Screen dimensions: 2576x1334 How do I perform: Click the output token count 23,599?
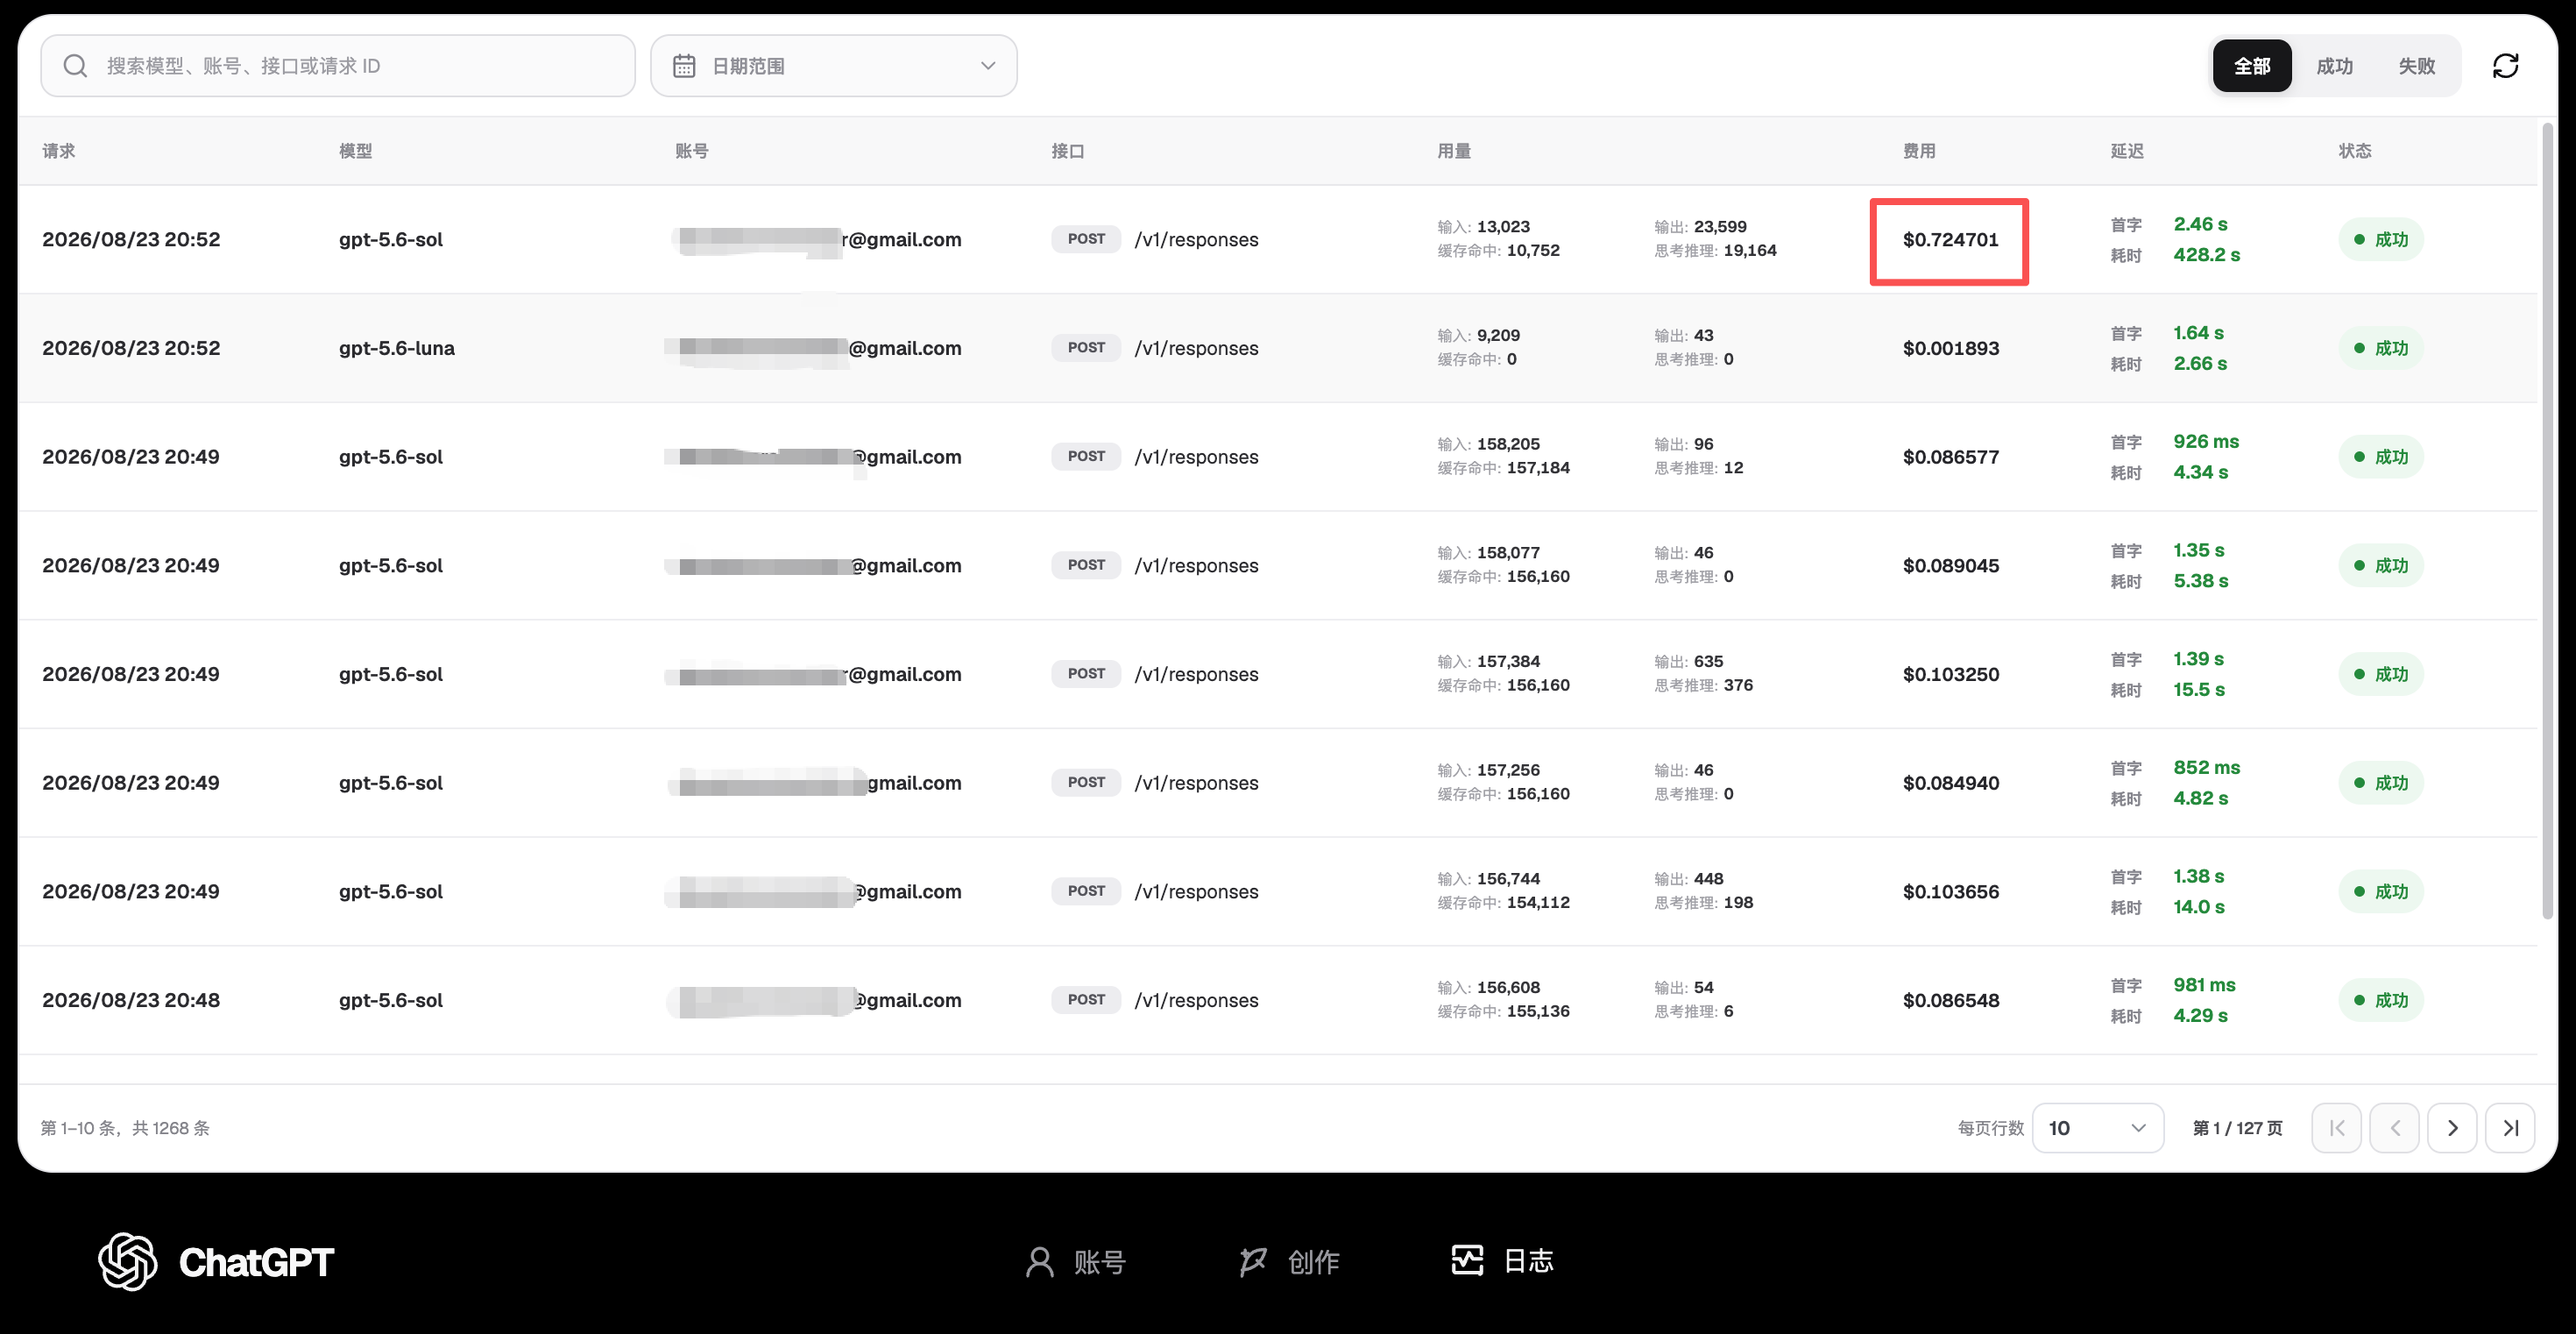pyautogui.click(x=1720, y=227)
